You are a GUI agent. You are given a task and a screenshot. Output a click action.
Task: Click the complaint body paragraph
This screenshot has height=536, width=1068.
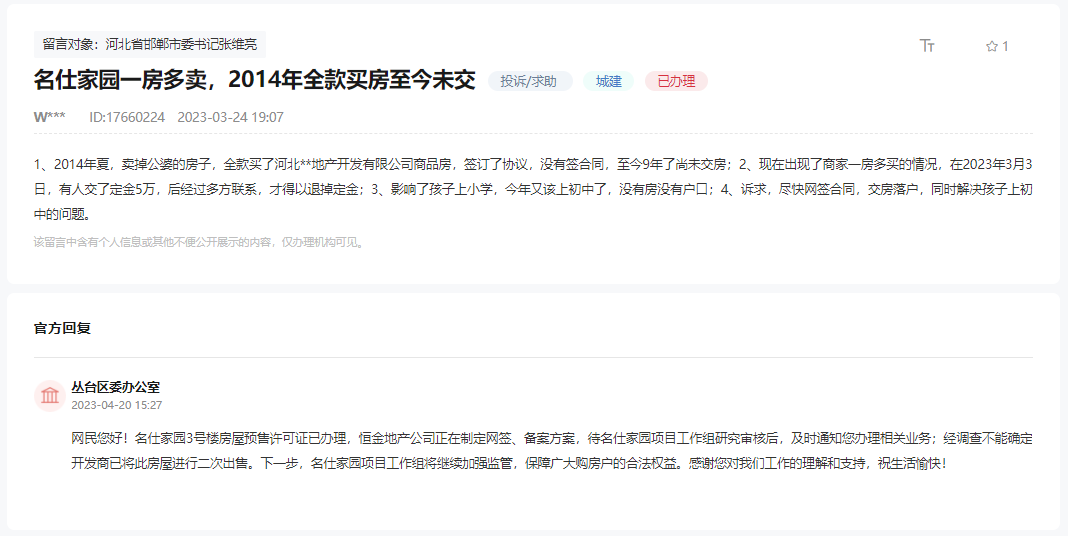tap(533, 189)
